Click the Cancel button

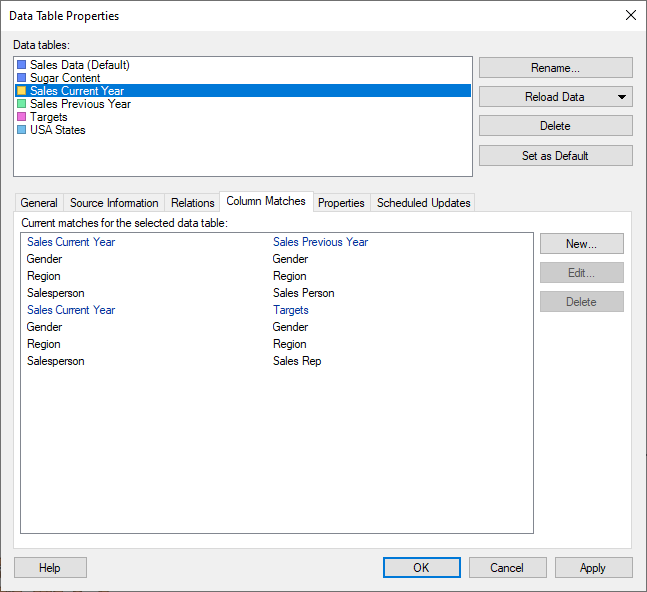click(x=507, y=568)
